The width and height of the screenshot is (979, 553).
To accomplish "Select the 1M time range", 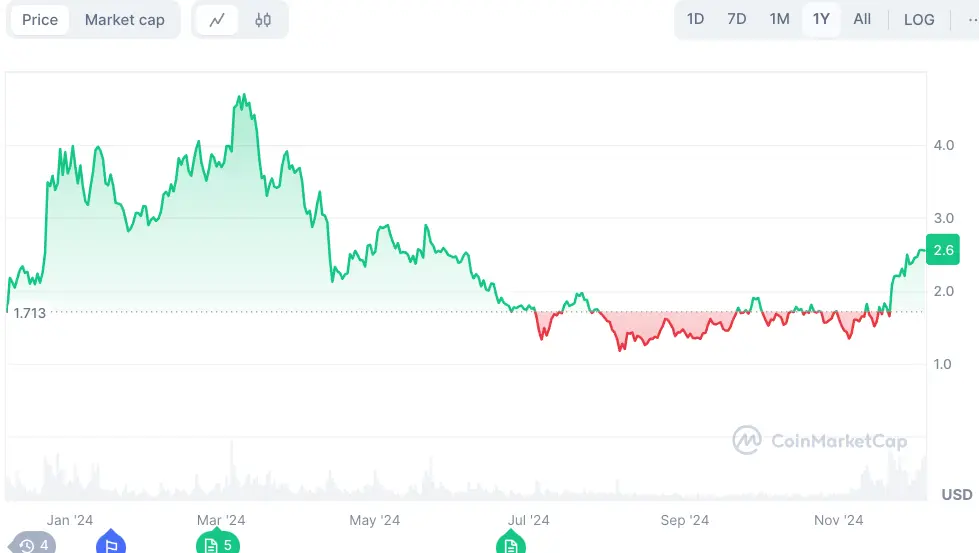I will click(779, 19).
